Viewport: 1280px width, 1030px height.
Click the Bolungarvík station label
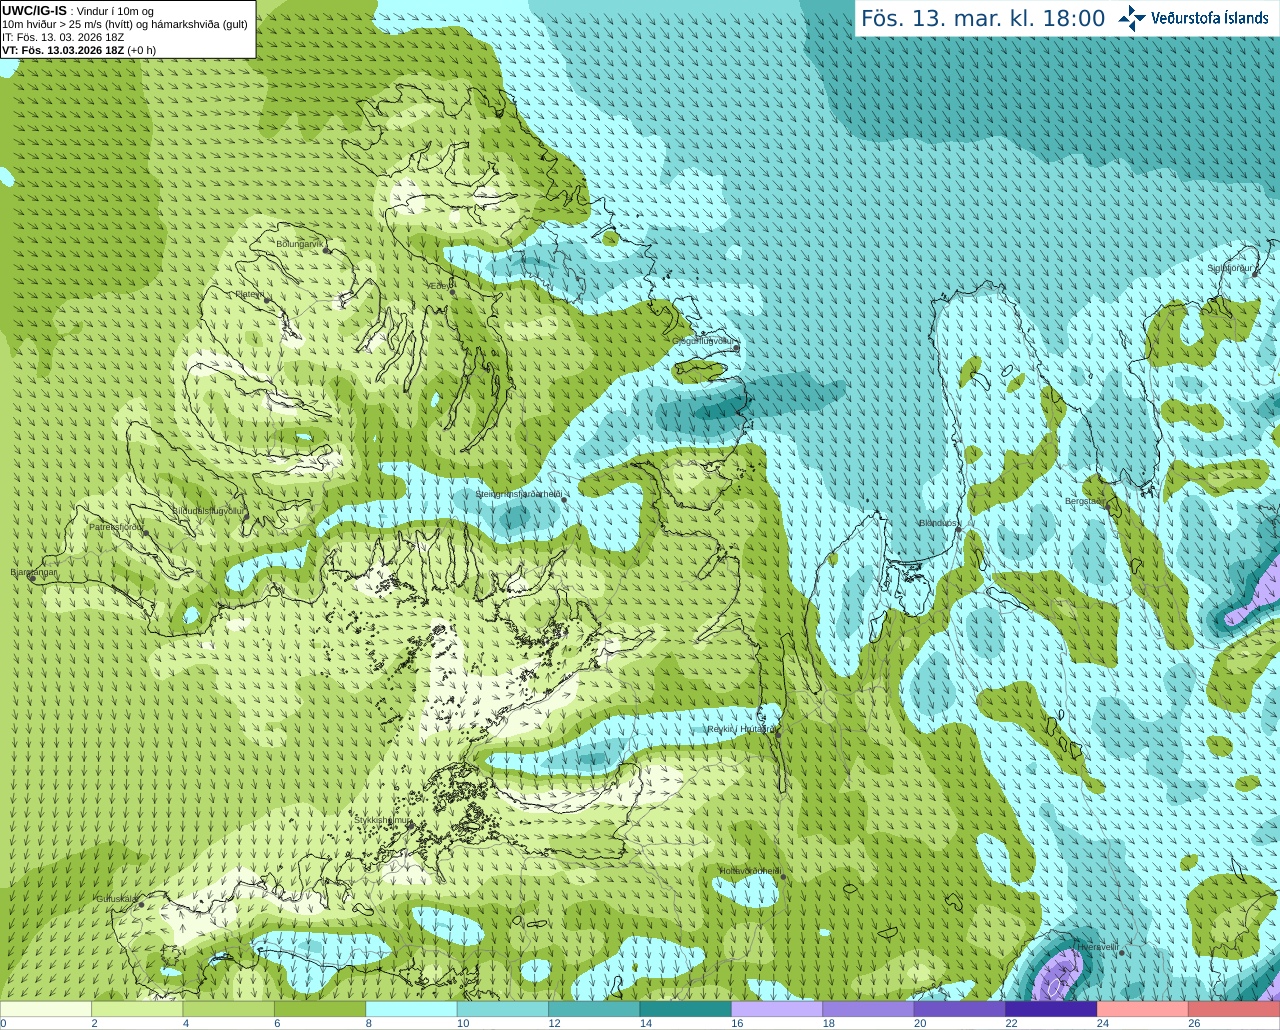point(301,244)
